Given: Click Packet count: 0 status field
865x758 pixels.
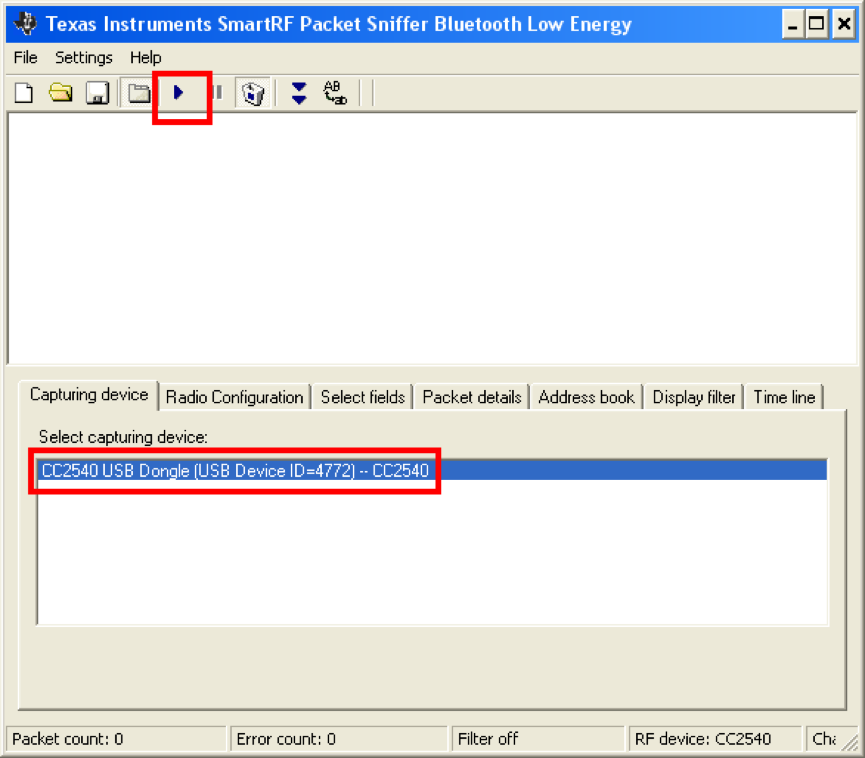Looking at the screenshot, I should (116, 739).
